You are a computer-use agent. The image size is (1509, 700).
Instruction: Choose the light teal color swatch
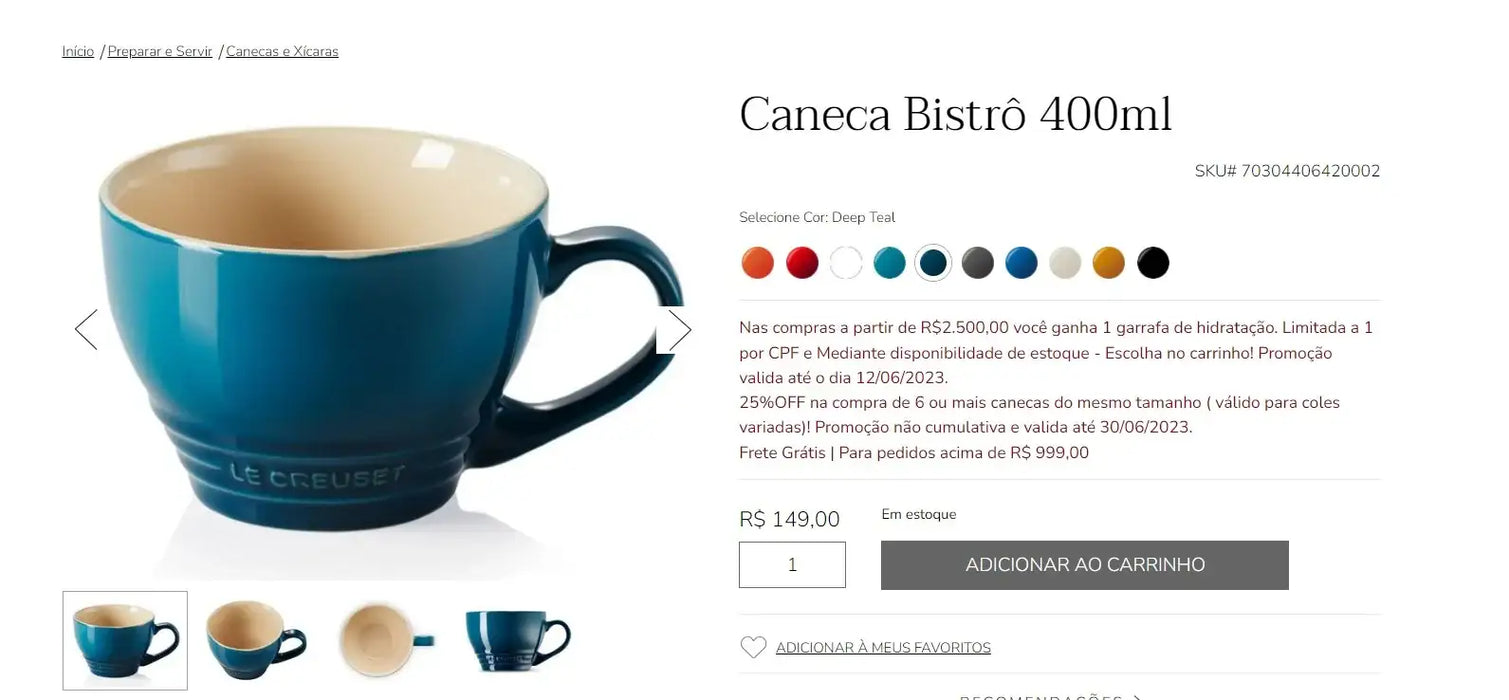tap(890, 263)
